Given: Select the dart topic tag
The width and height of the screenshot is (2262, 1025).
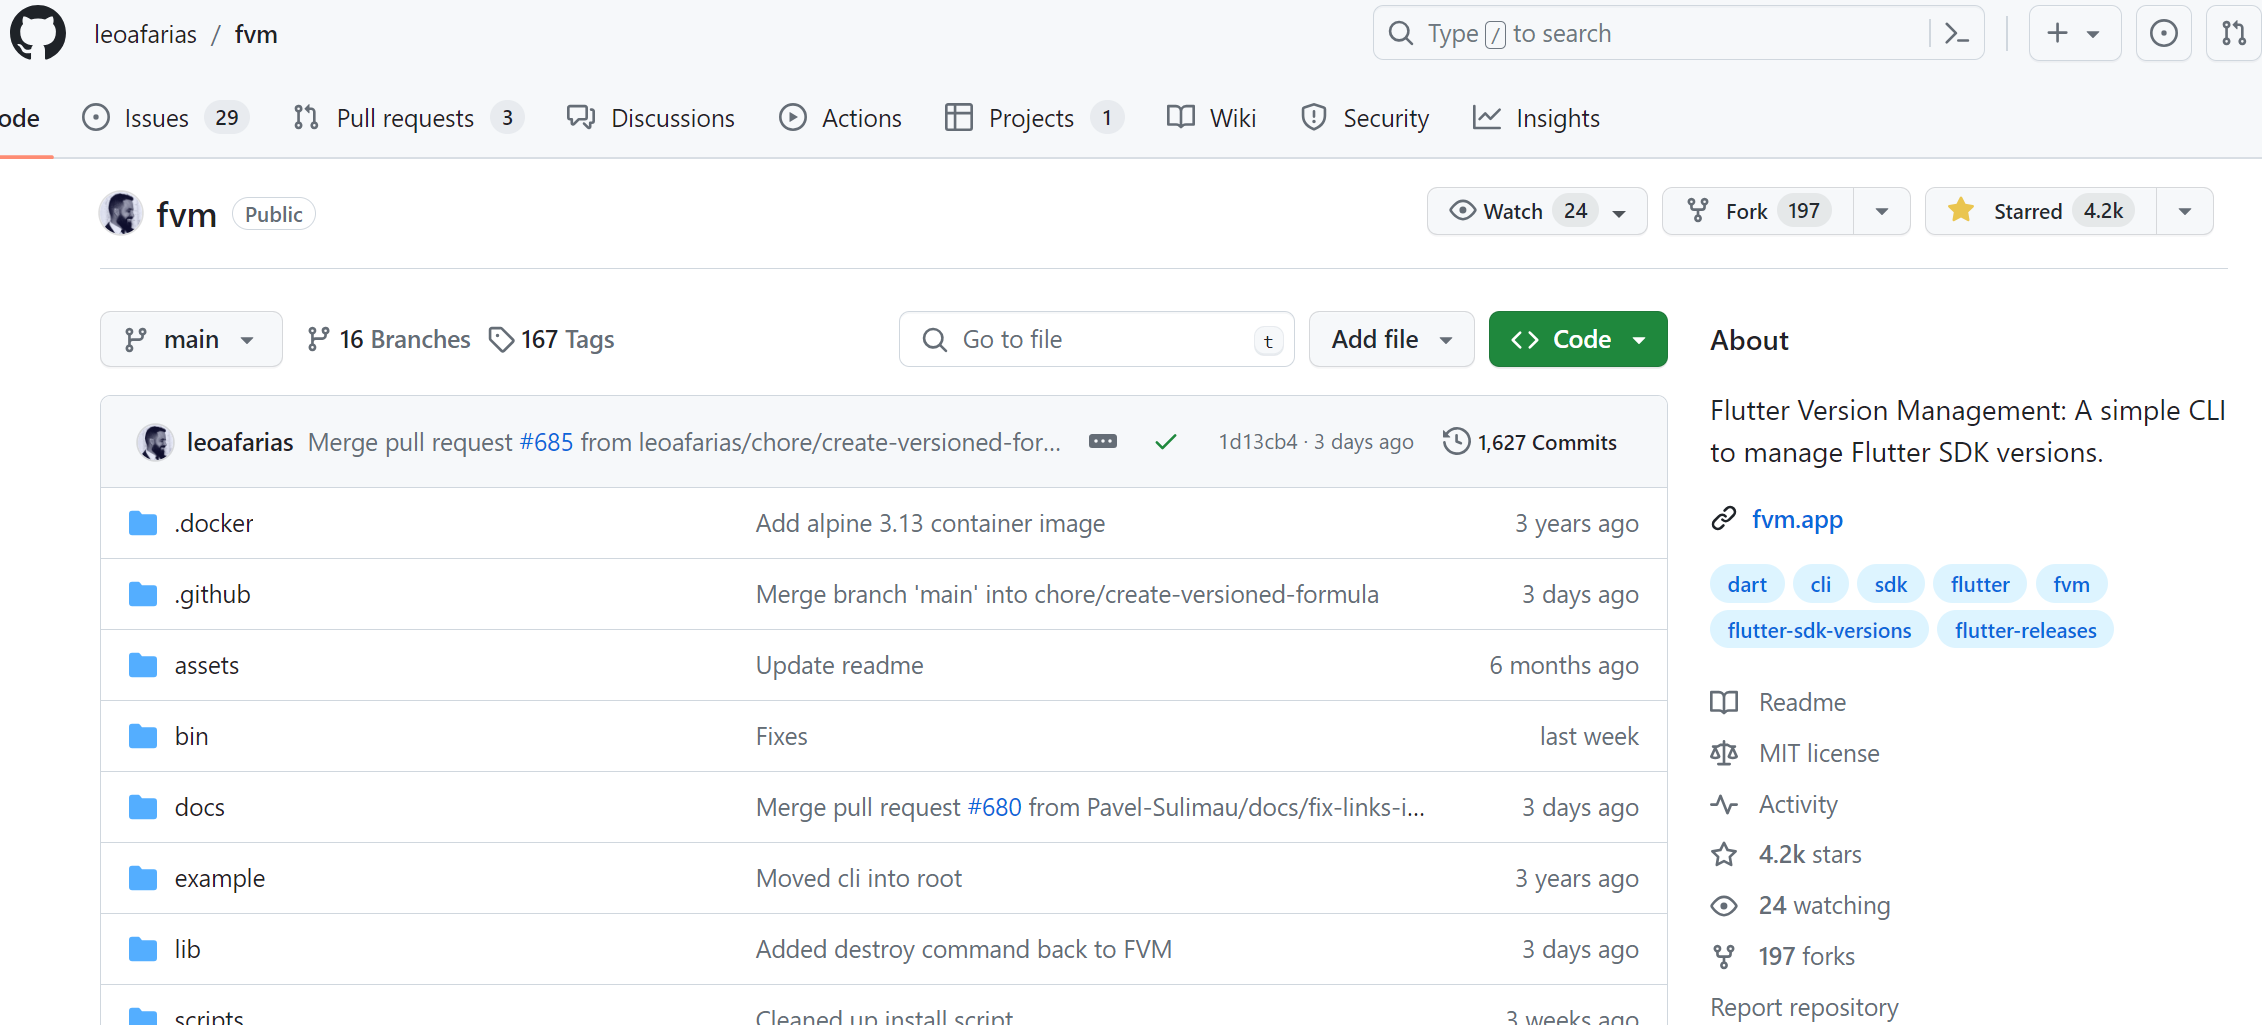Looking at the screenshot, I should (1747, 584).
